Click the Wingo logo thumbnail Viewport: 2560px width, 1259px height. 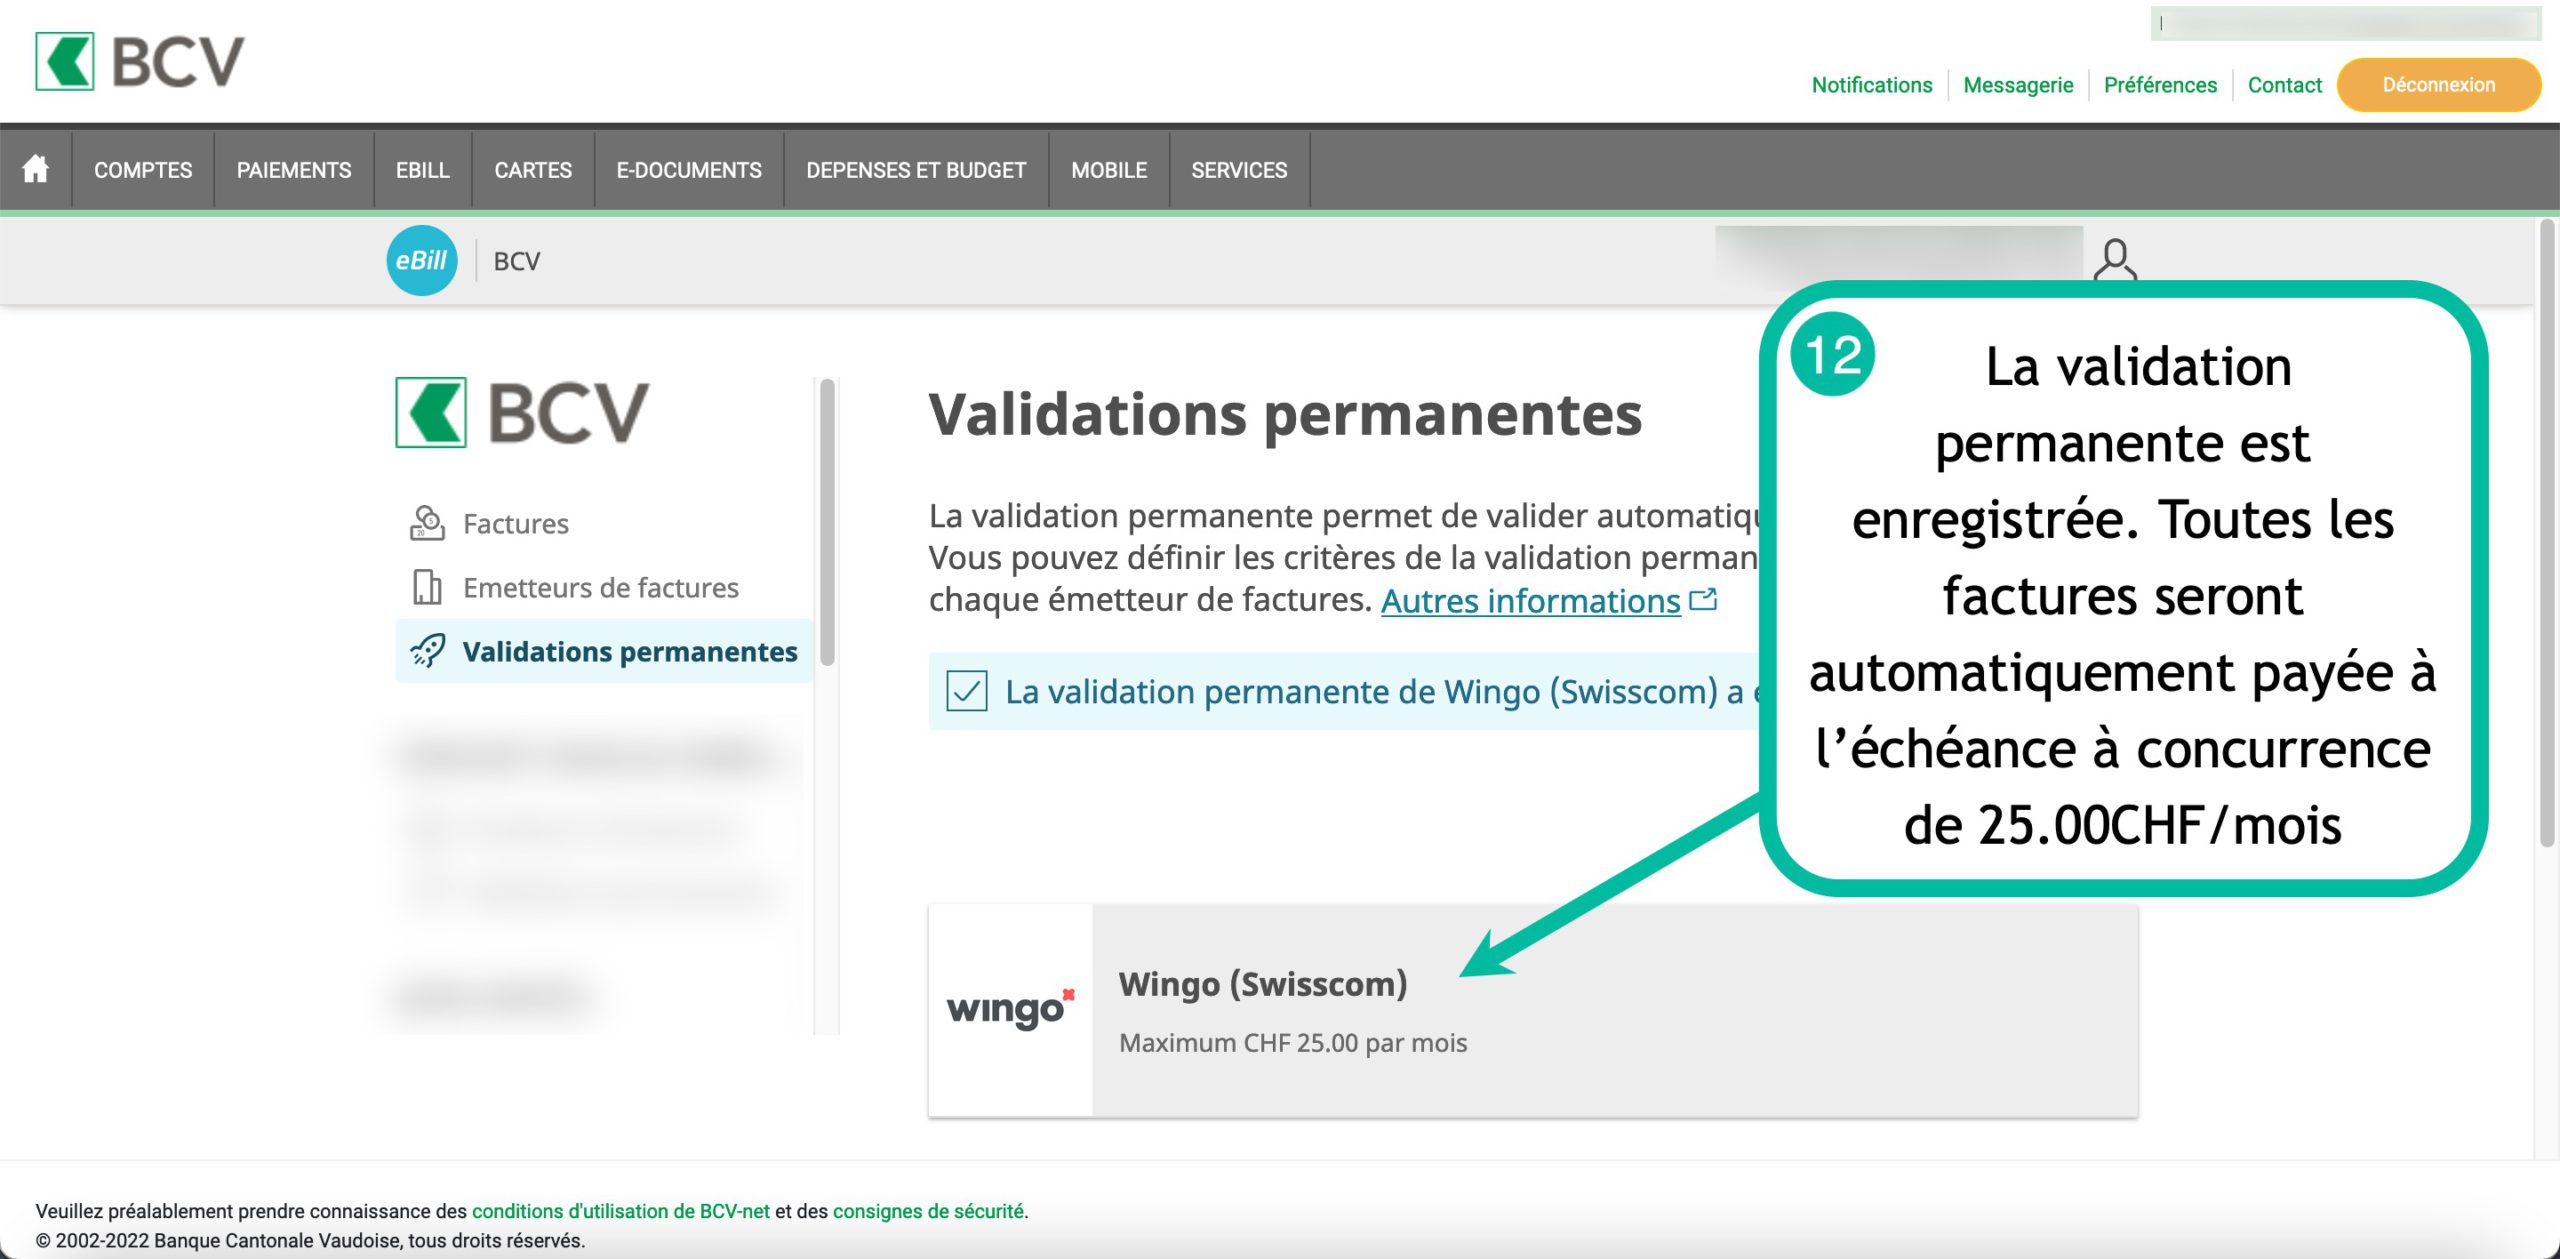(x=1010, y=1010)
